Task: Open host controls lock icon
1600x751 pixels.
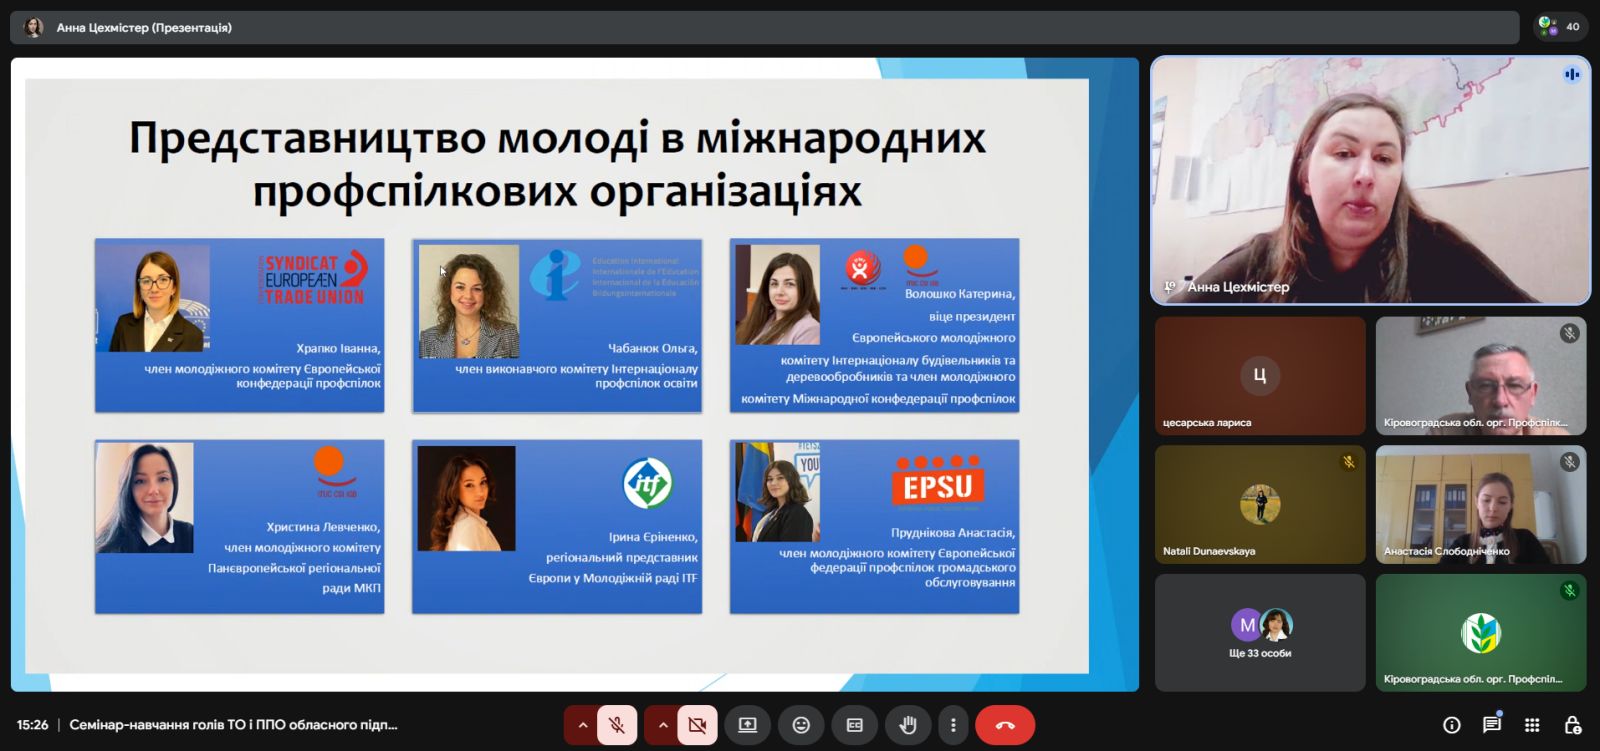Action: (1572, 725)
